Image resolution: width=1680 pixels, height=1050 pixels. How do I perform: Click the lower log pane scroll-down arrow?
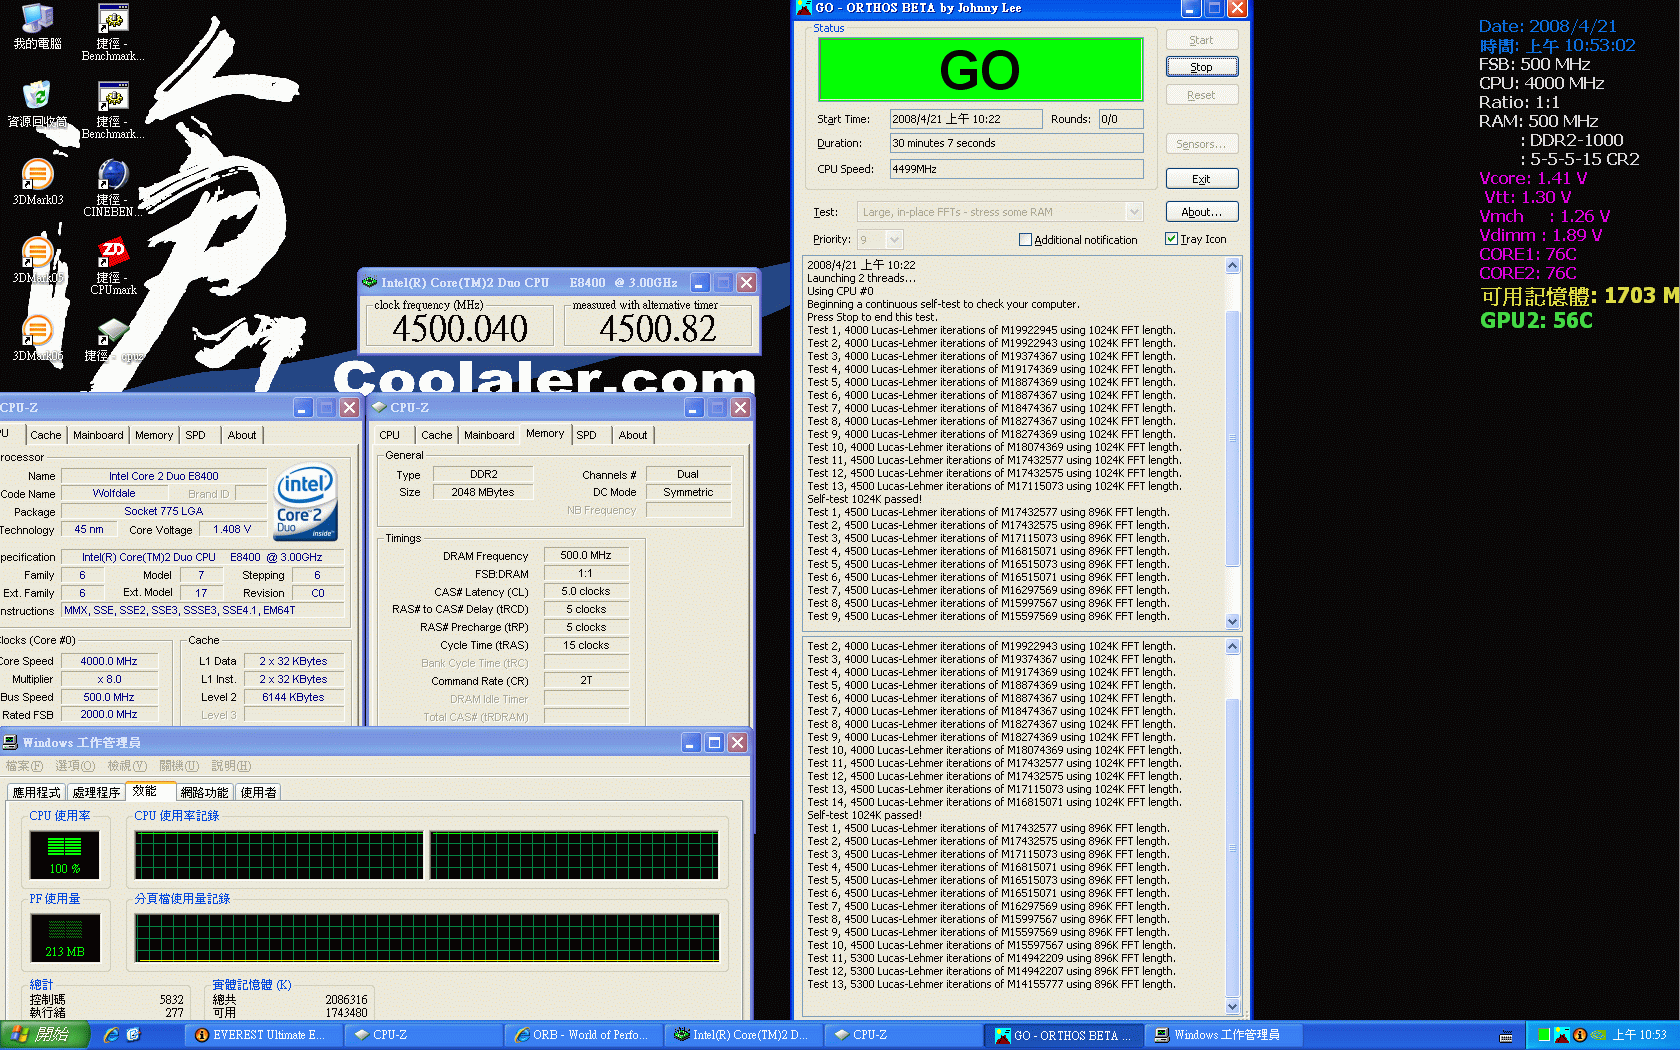pos(1232,1006)
